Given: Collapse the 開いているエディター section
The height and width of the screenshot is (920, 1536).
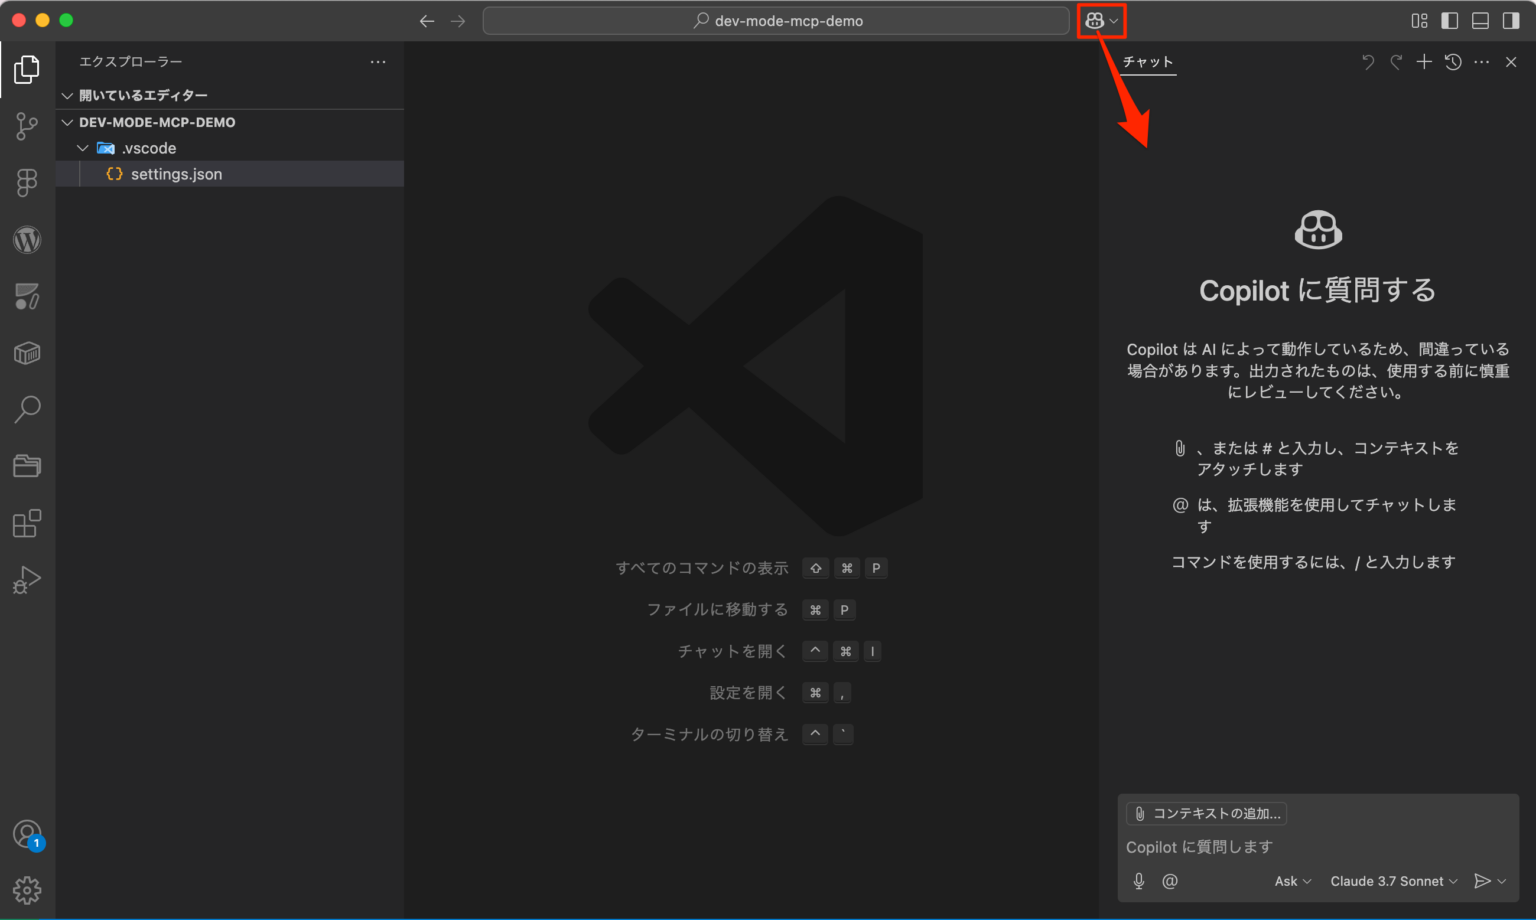Looking at the screenshot, I should coord(66,94).
